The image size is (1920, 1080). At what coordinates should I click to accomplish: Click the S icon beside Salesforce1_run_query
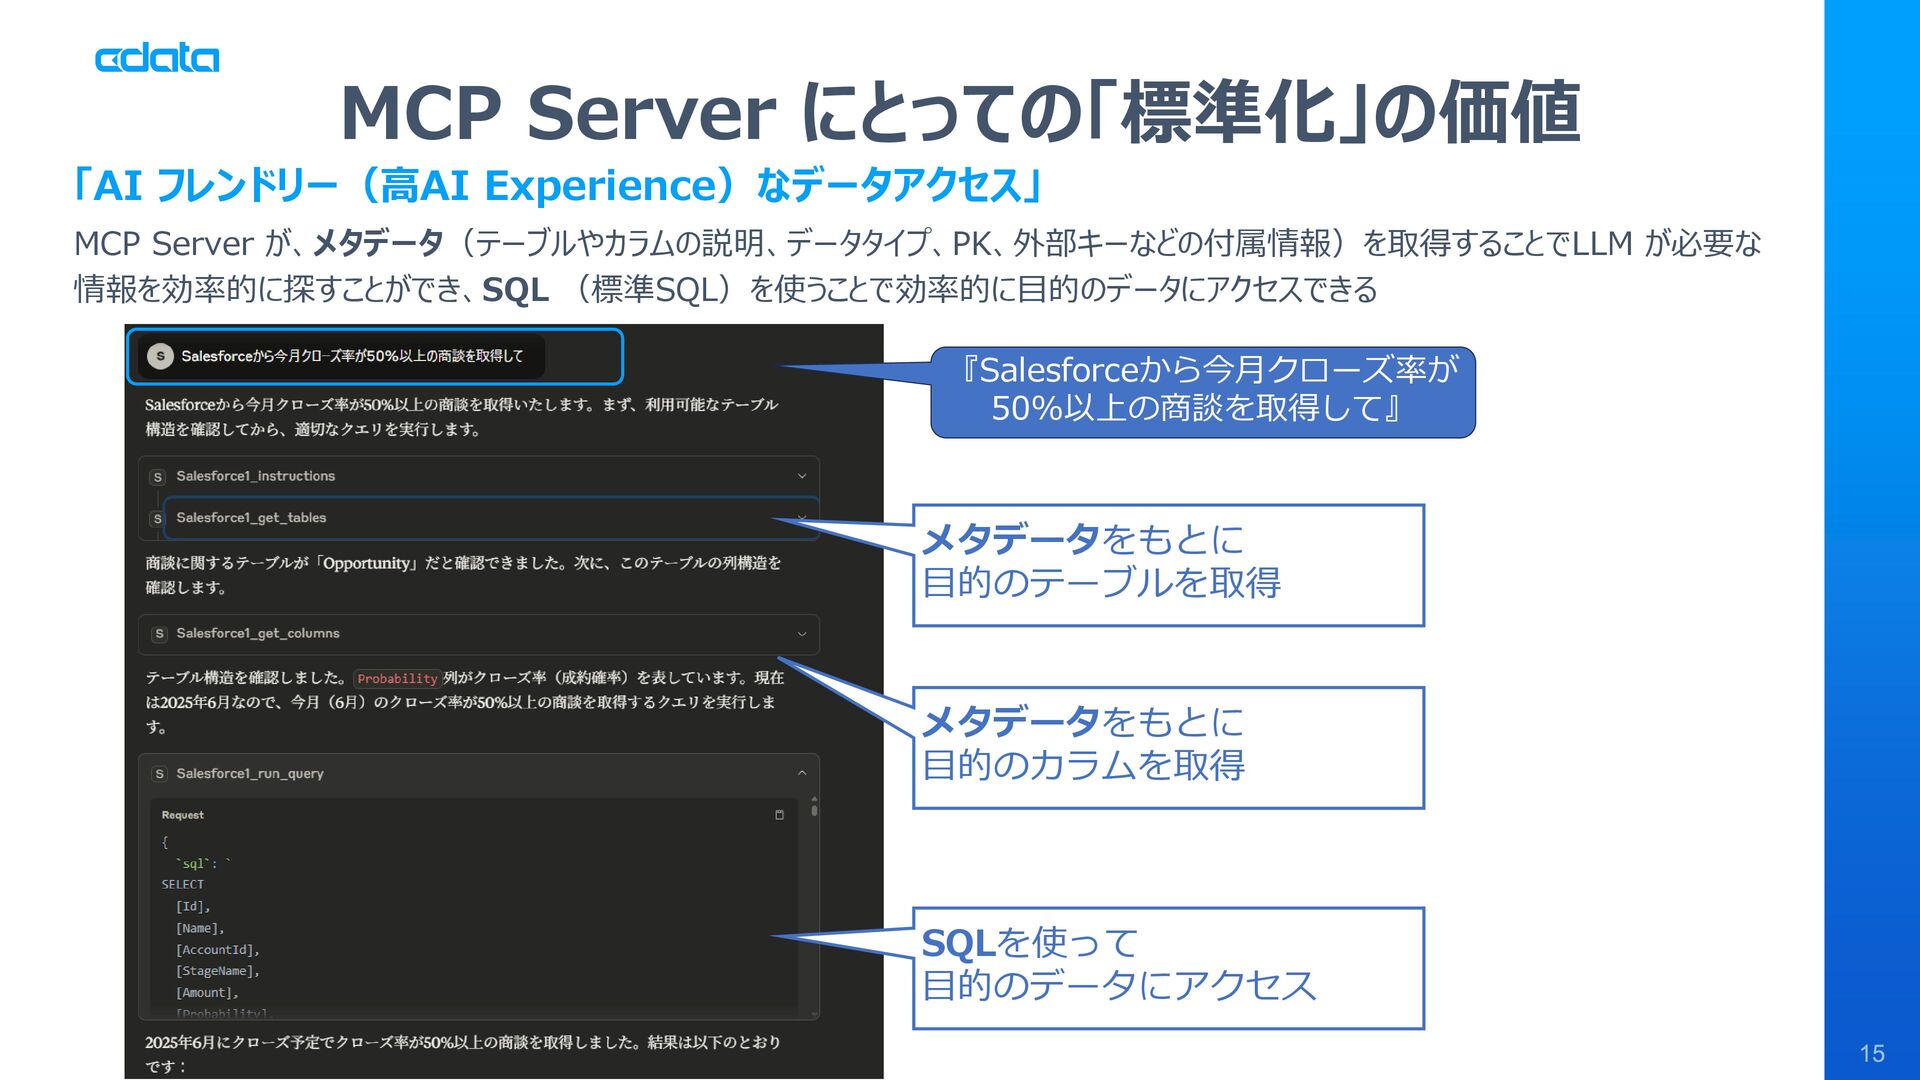pyautogui.click(x=159, y=774)
